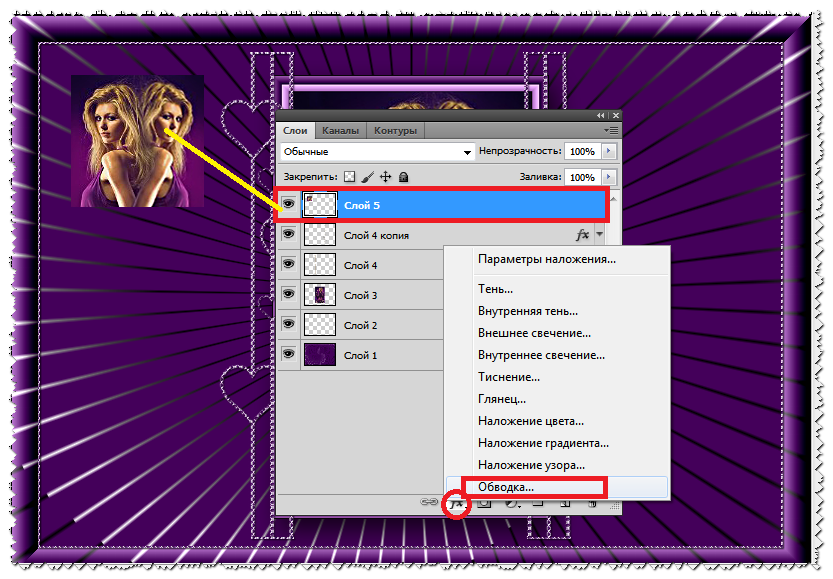The width and height of the screenshot is (833, 579).
Task: Open the Обычные blend mode dropdown
Action: (377, 152)
